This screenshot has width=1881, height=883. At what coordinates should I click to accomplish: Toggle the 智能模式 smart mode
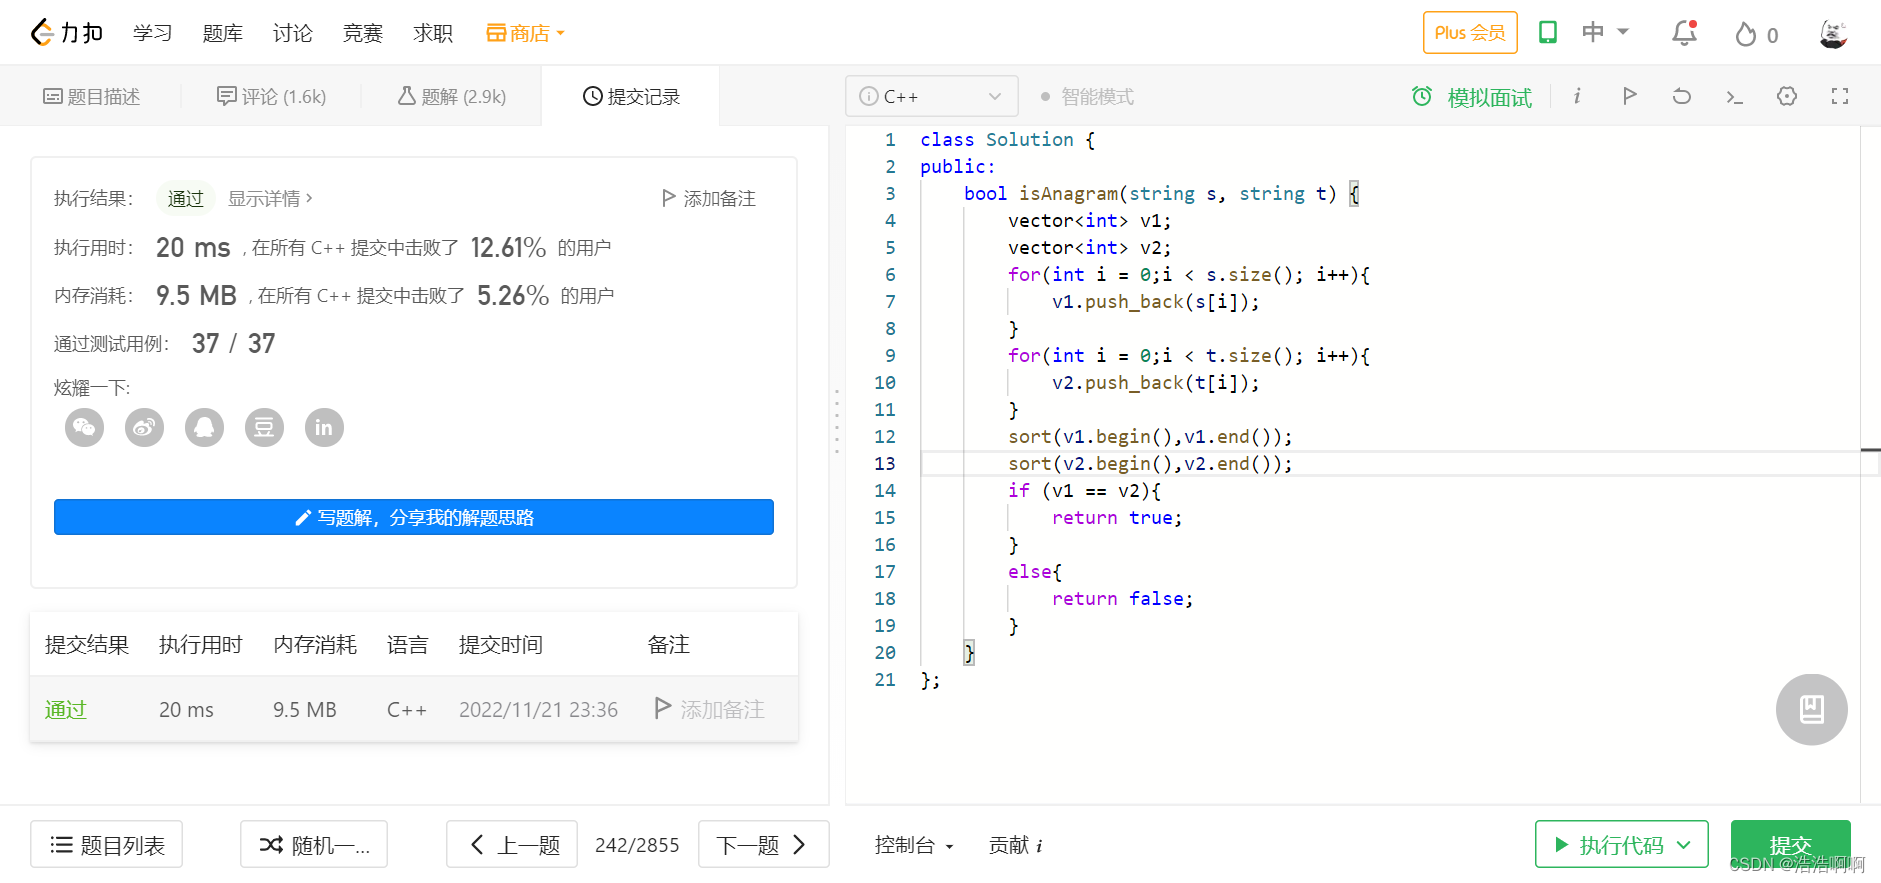1087,97
